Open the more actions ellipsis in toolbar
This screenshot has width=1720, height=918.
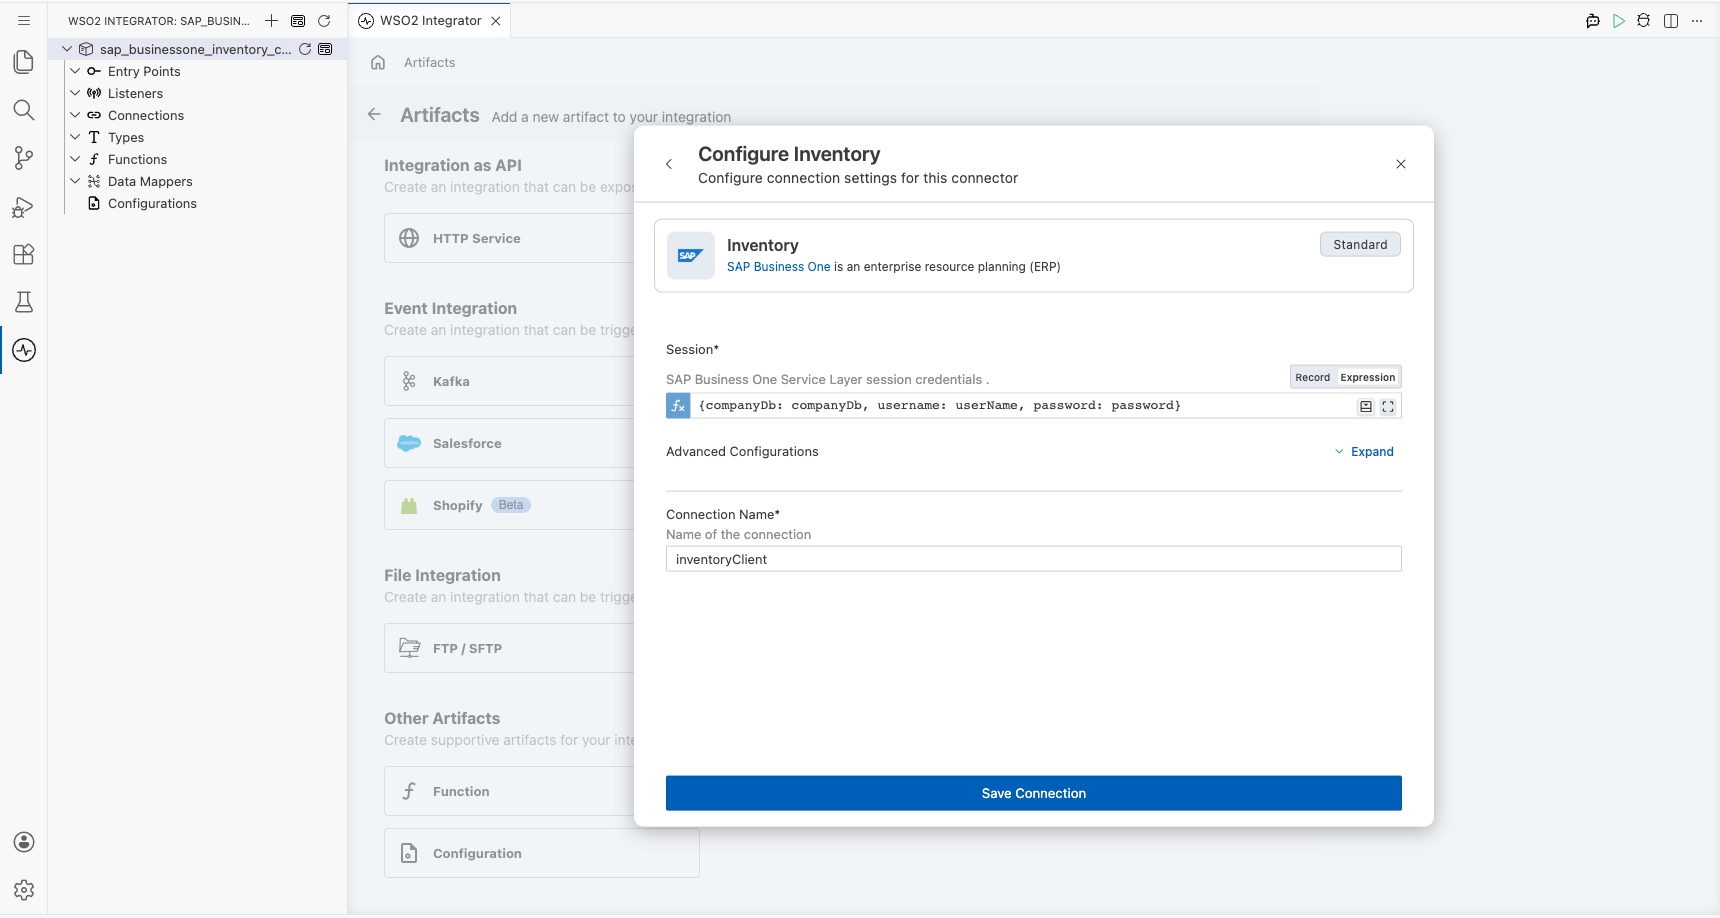pyautogui.click(x=1697, y=20)
